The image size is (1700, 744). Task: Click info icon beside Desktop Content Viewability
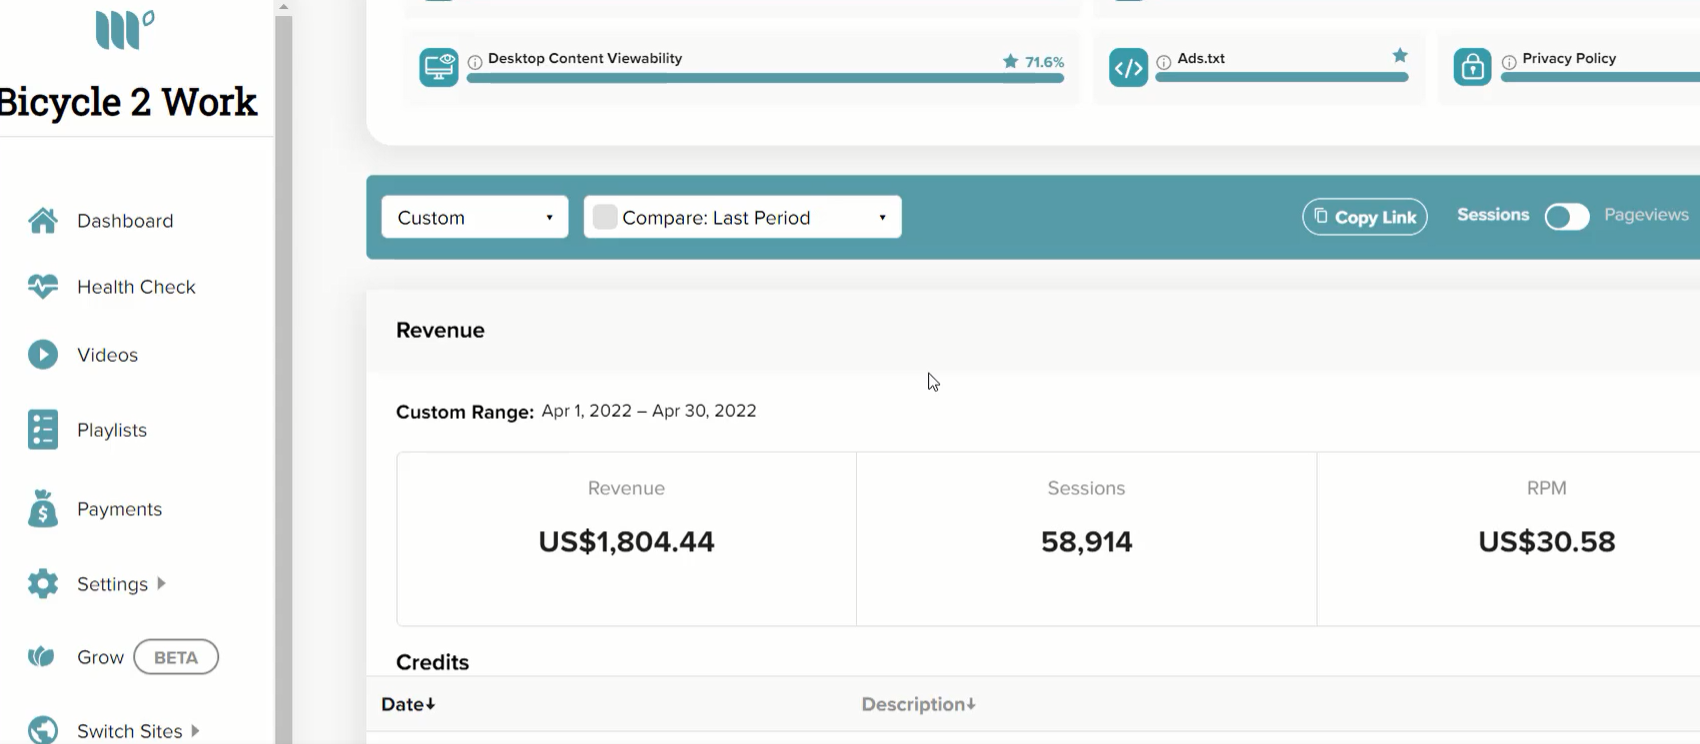click(475, 62)
